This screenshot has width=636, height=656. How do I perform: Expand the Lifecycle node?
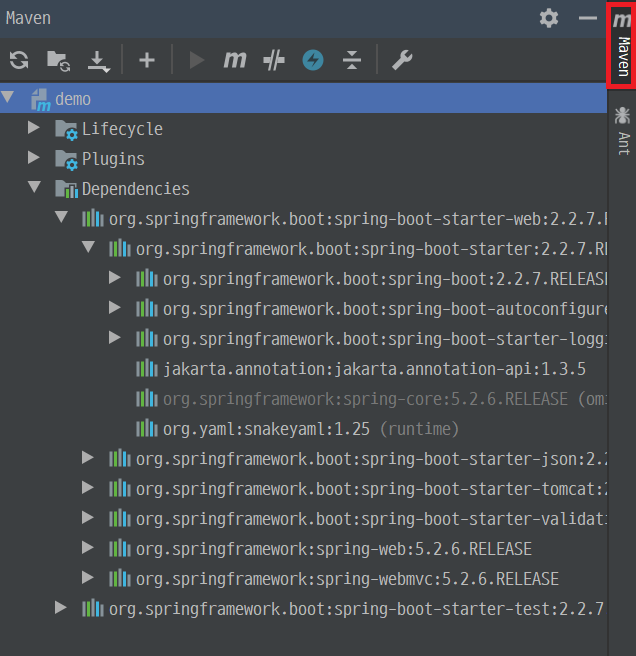pos(33,128)
